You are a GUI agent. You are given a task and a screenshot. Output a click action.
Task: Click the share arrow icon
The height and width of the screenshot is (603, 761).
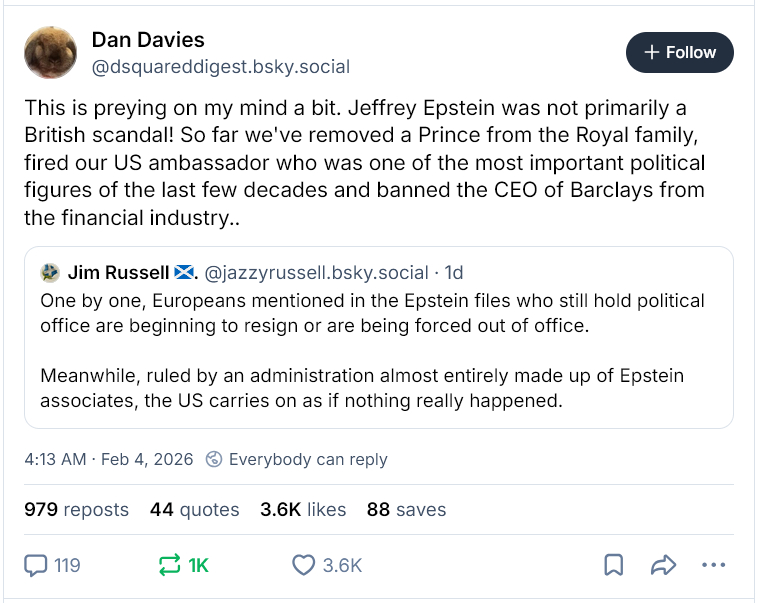pyautogui.click(x=663, y=565)
